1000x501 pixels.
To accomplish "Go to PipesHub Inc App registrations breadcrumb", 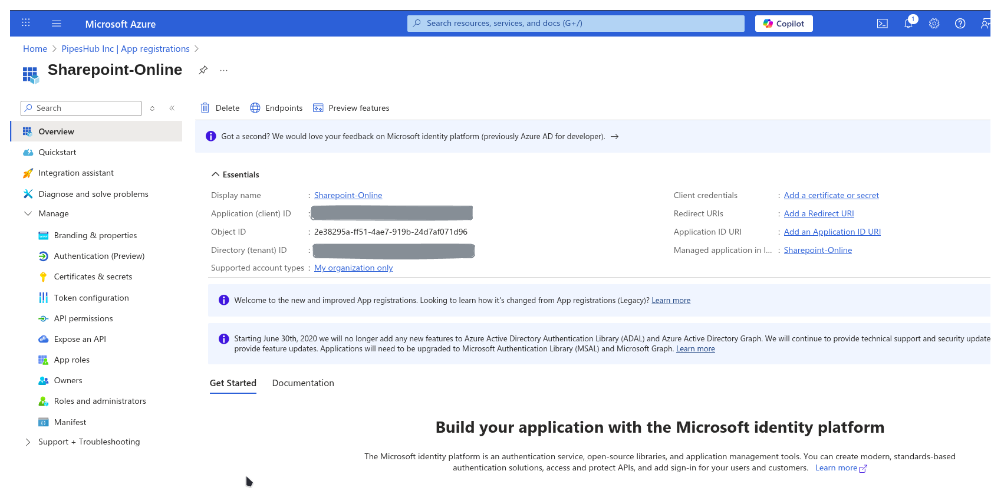I will [x=125, y=49].
